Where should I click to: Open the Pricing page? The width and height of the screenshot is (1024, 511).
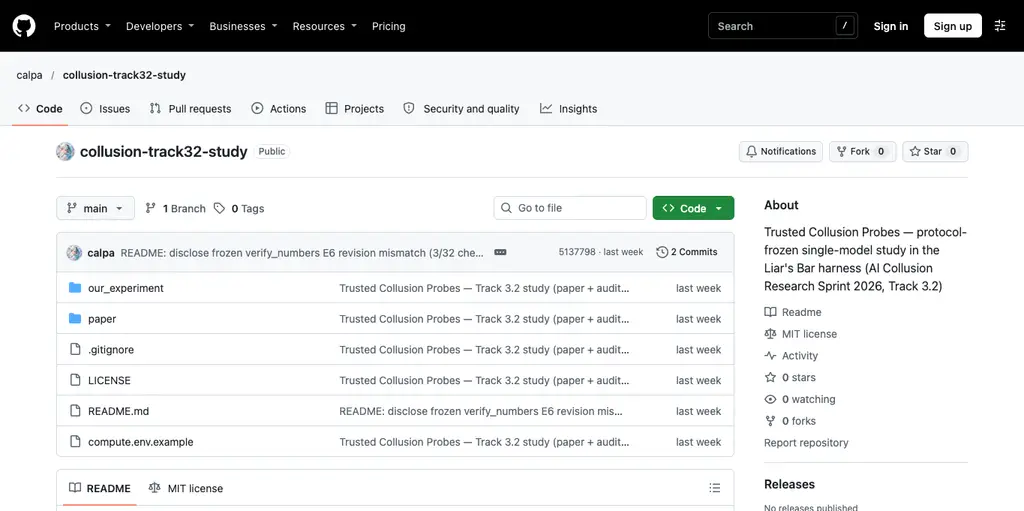389,26
